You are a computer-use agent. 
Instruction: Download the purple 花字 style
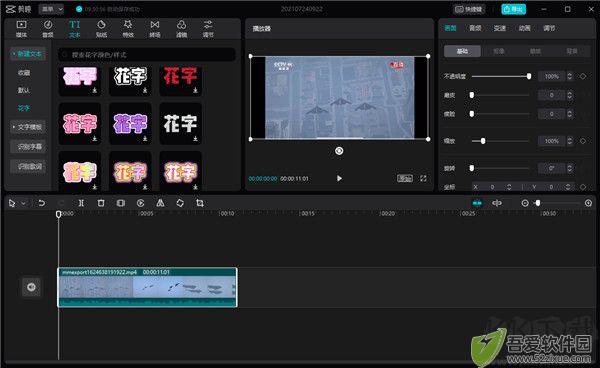point(145,138)
